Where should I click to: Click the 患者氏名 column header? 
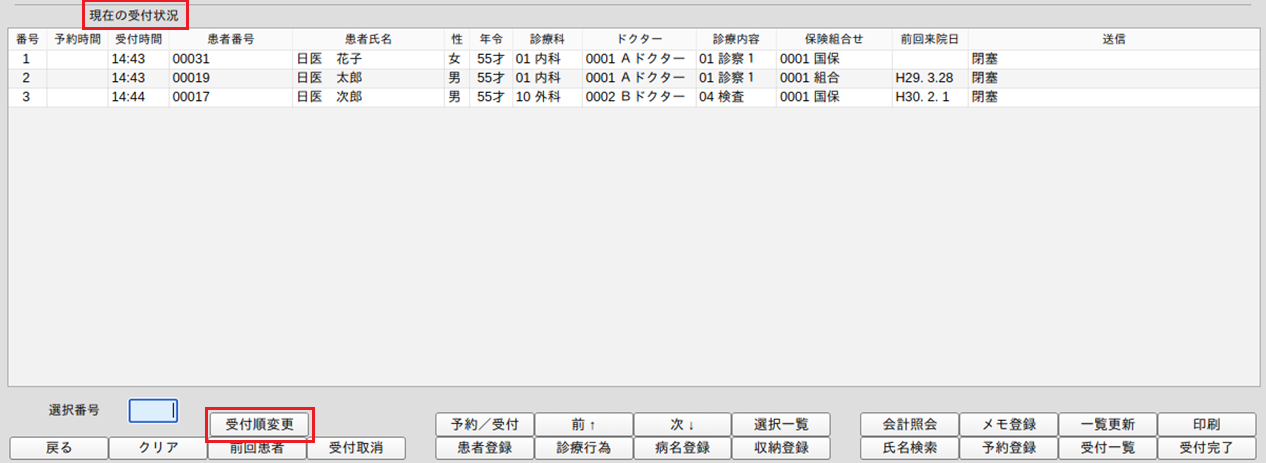point(368,39)
